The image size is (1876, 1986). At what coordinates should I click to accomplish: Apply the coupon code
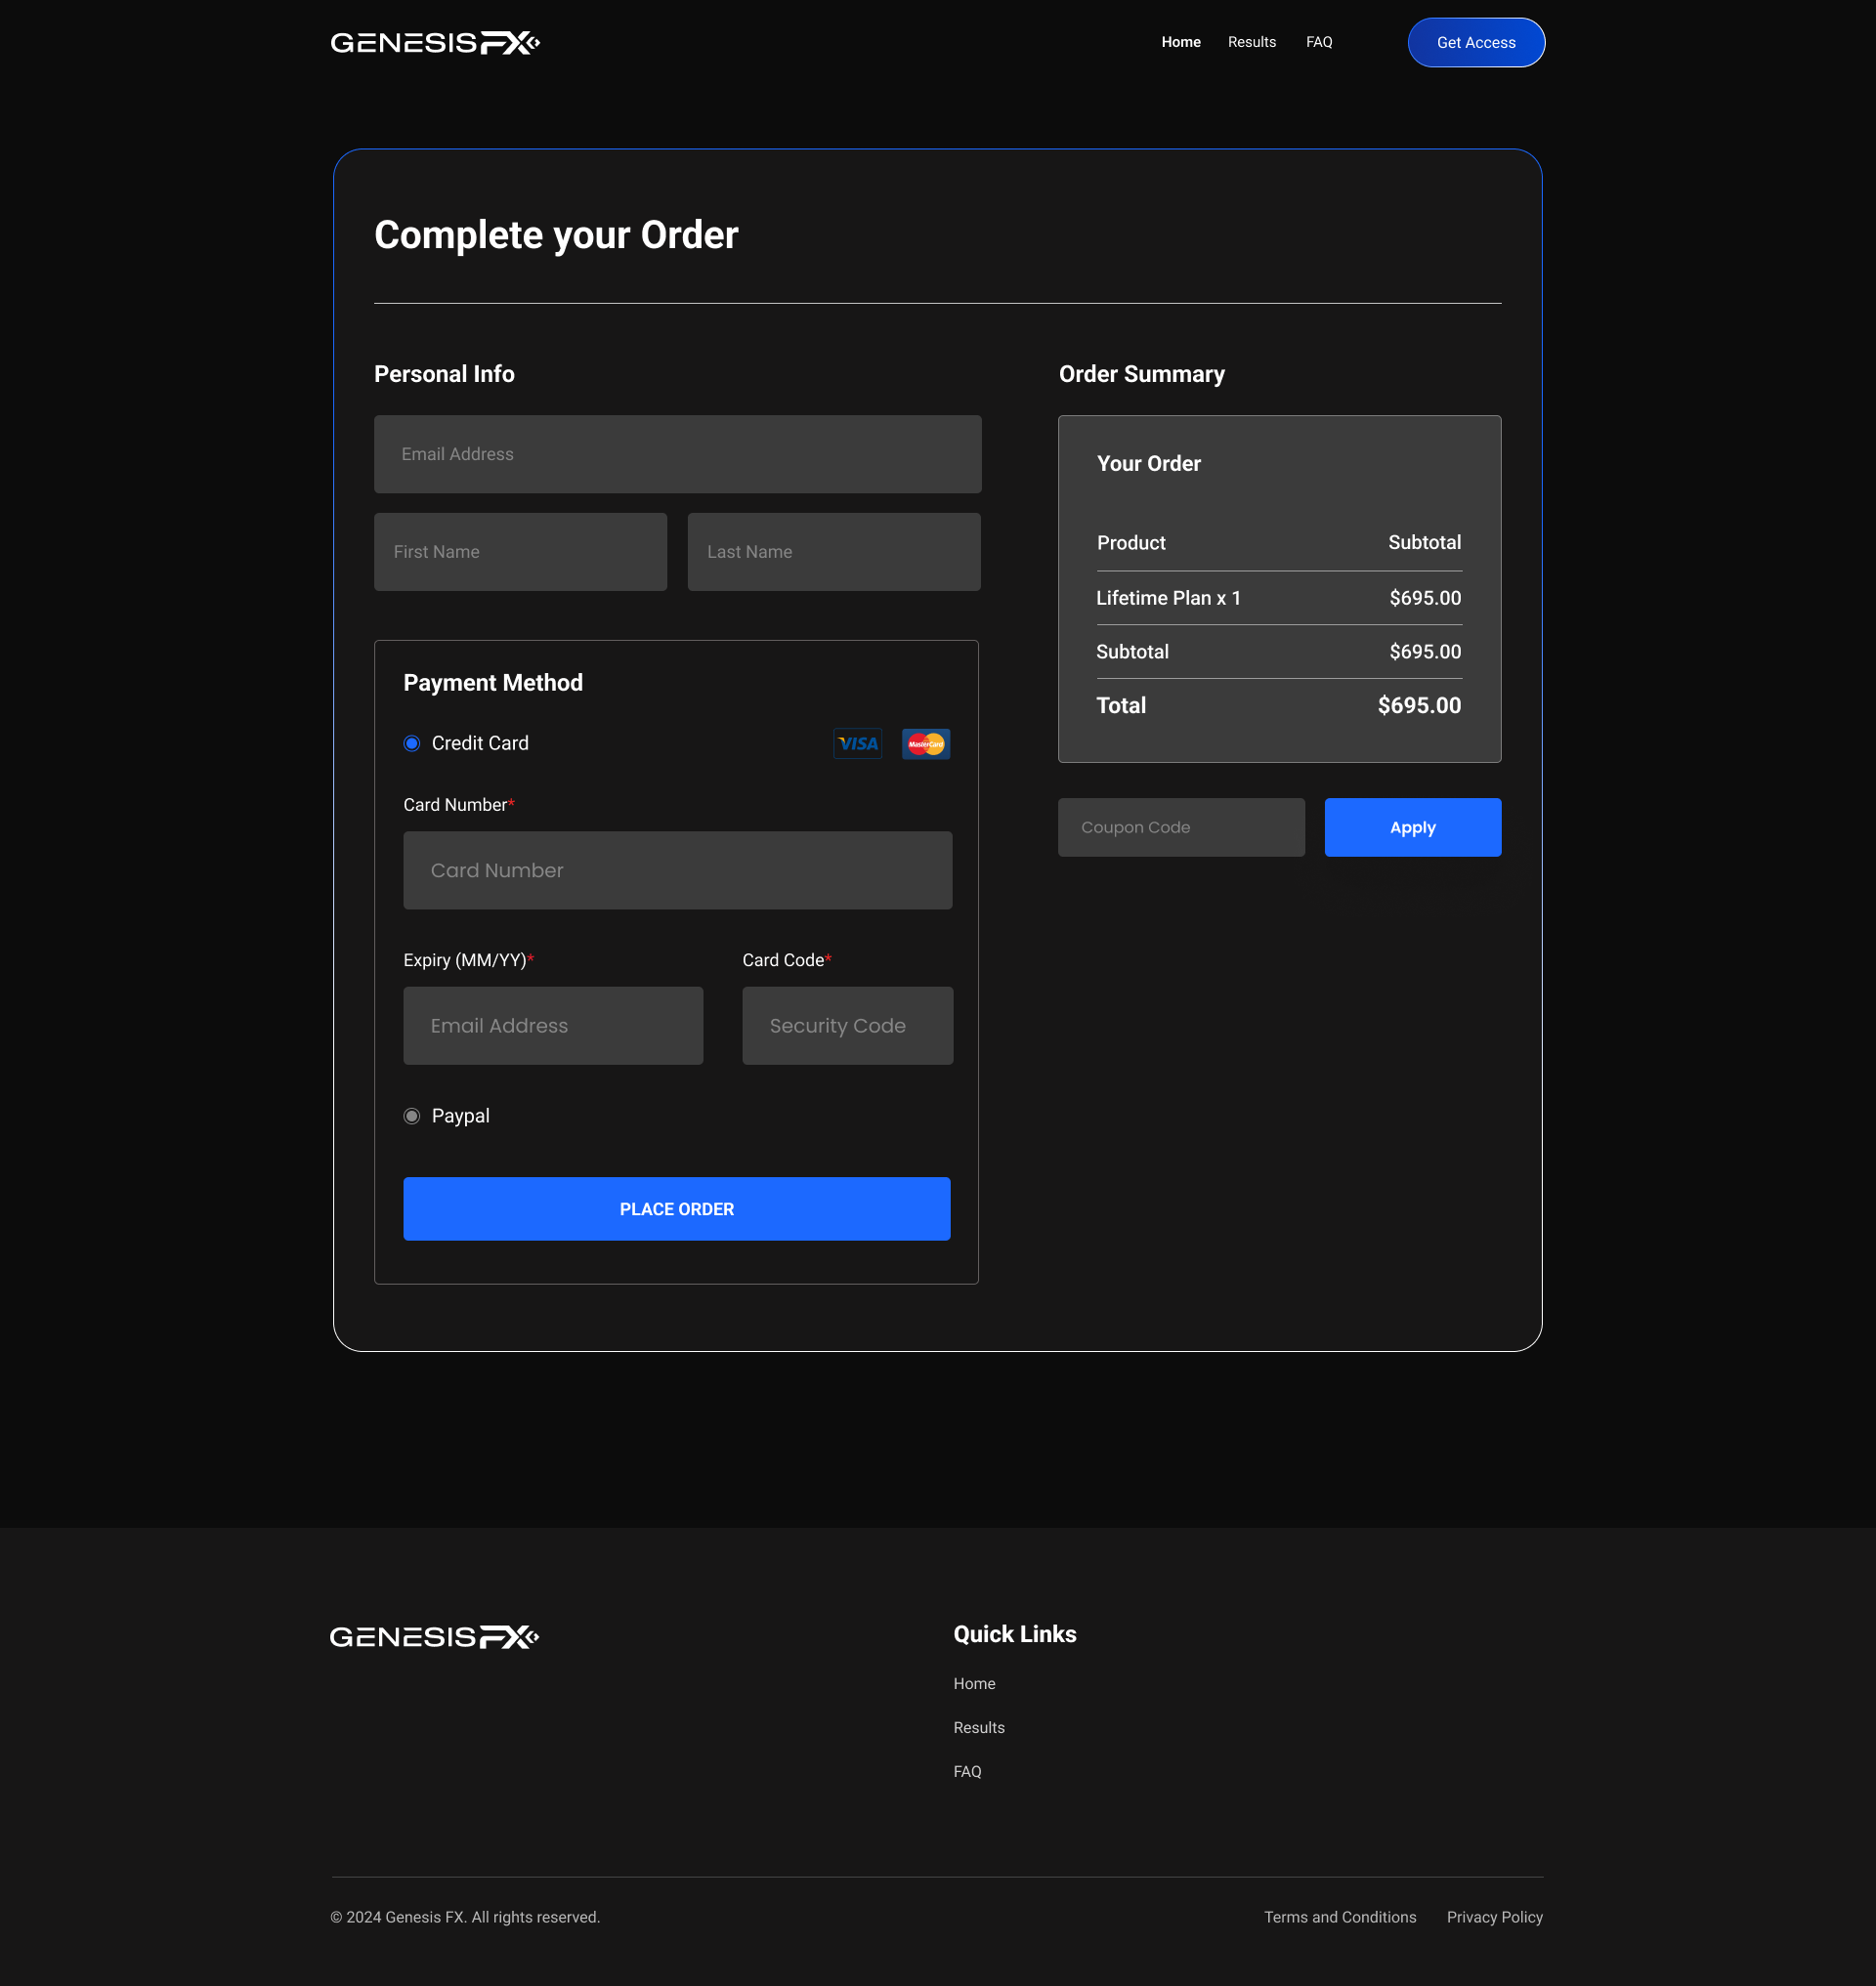coord(1412,827)
